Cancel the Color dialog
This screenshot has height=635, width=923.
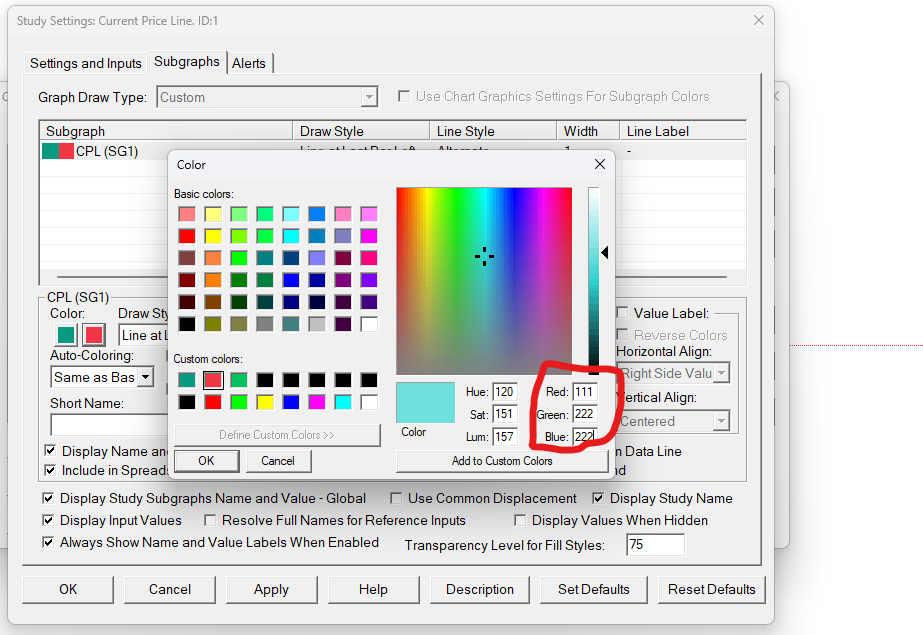[x=278, y=461]
